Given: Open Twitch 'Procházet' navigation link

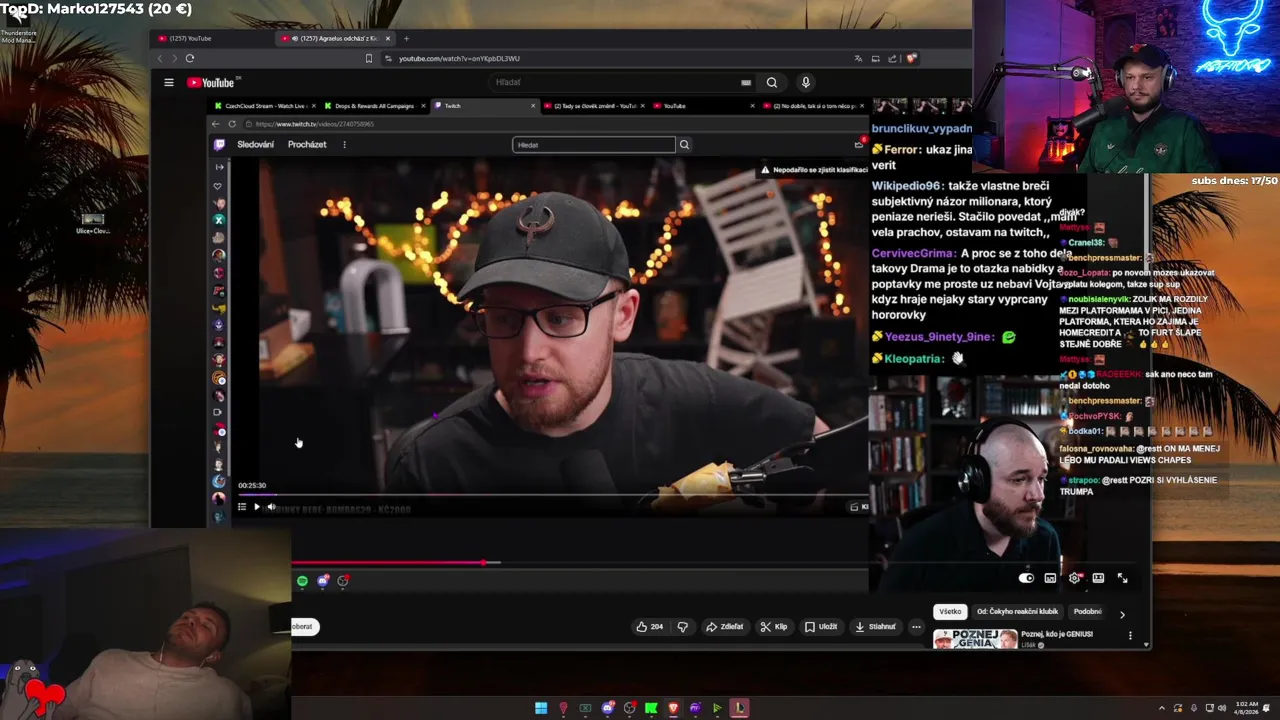Looking at the screenshot, I should coord(307,144).
